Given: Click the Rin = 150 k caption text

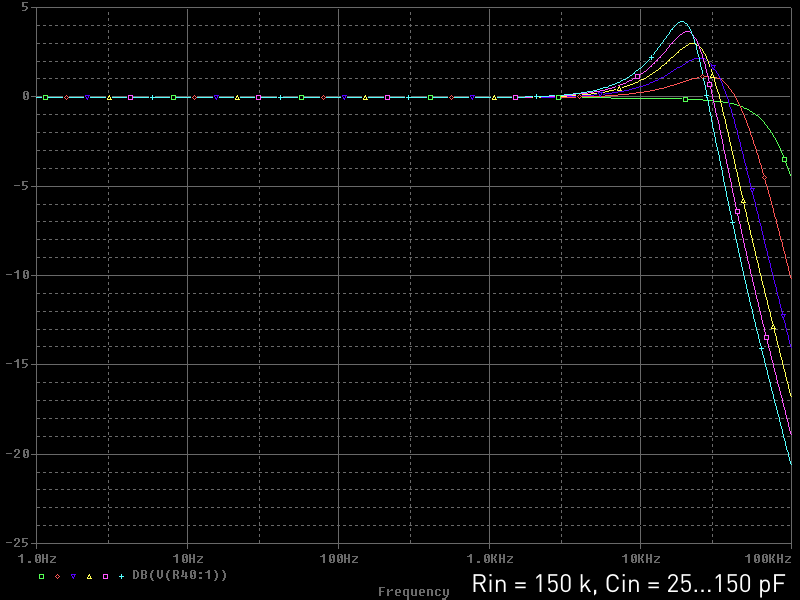Looking at the screenshot, I should click(534, 584).
